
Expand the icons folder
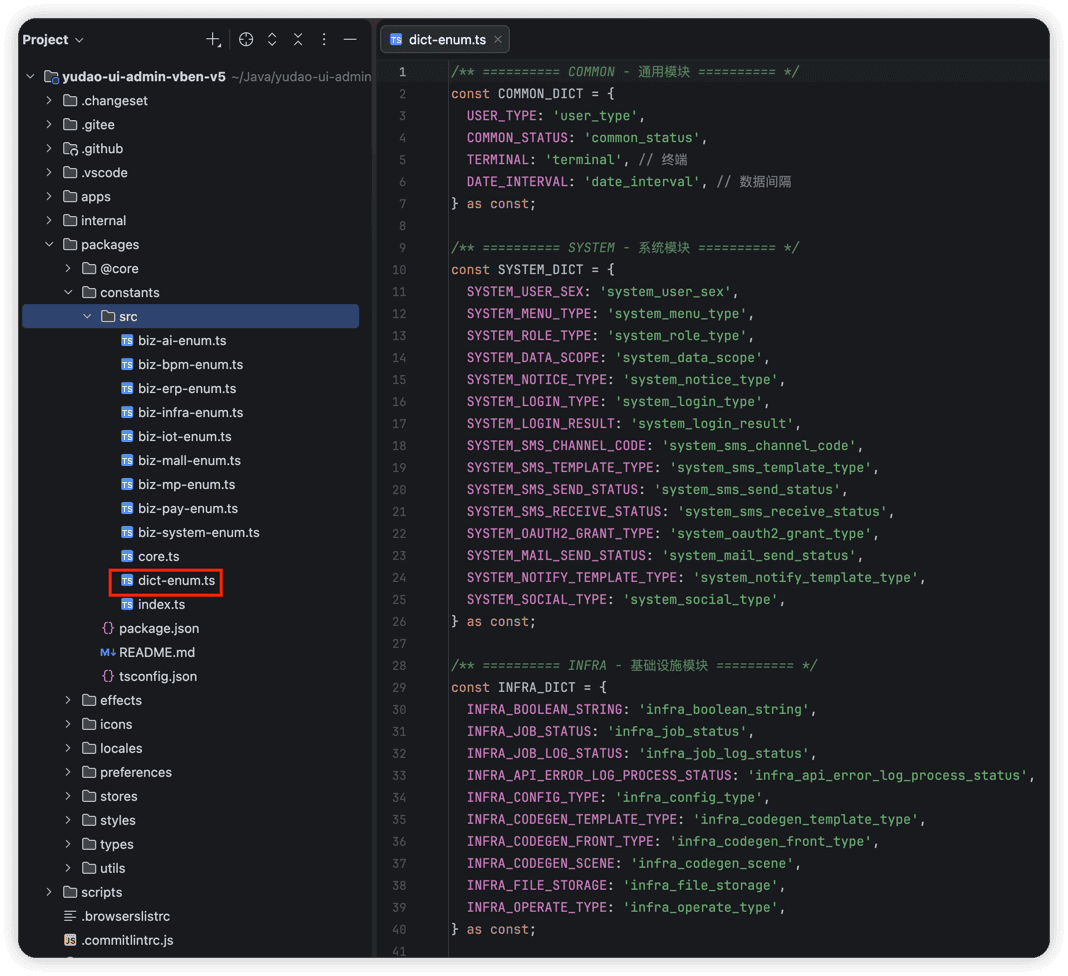67,724
